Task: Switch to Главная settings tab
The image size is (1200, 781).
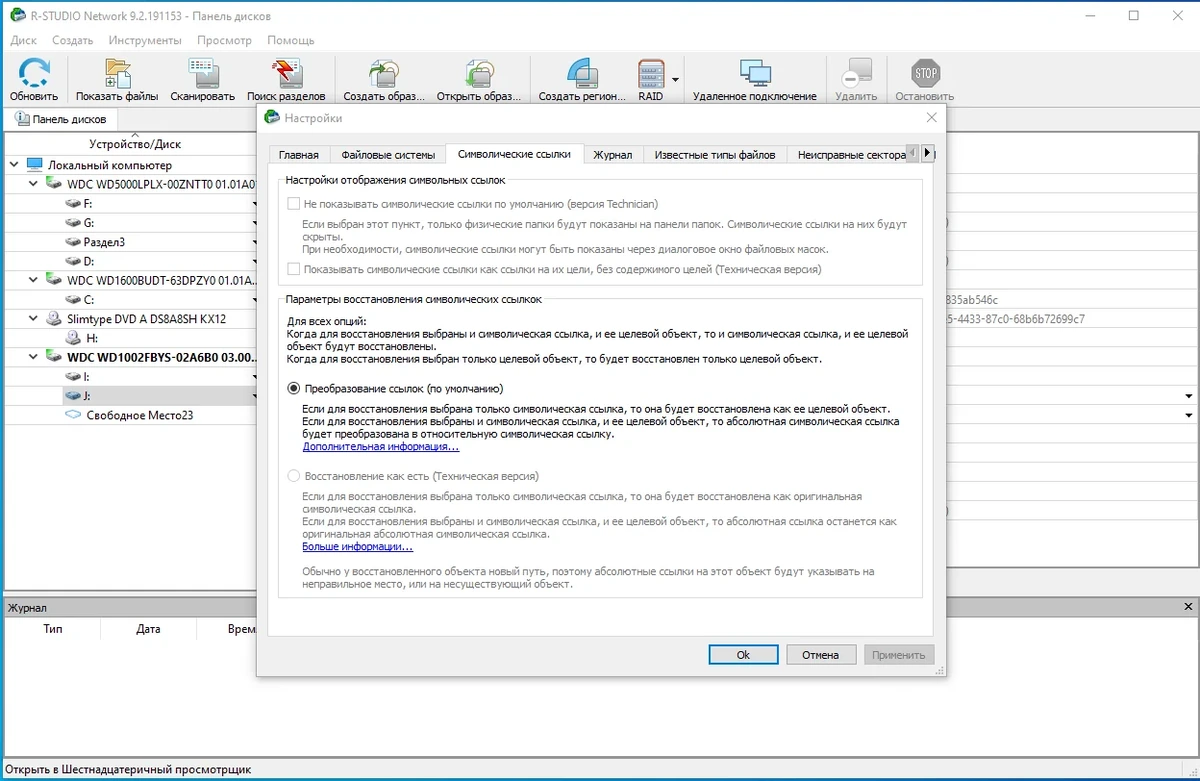Action: 299,155
